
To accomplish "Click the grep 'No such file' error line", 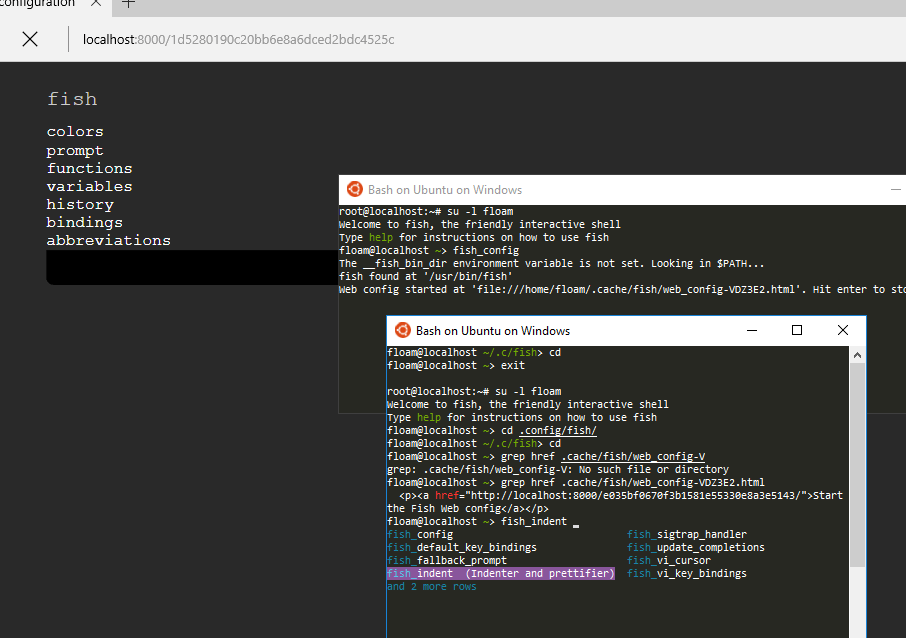I will click(x=558, y=469).
